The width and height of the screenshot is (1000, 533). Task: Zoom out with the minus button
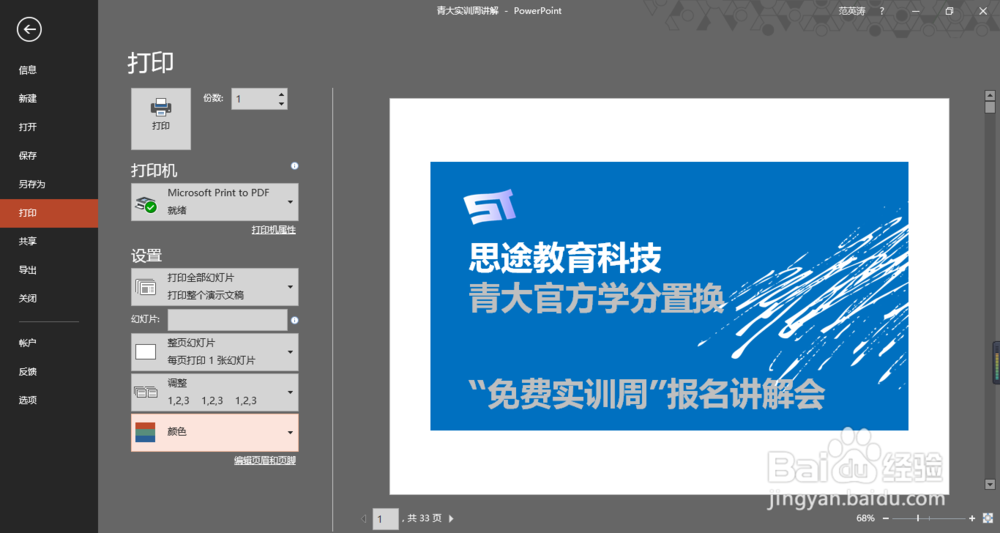886,518
